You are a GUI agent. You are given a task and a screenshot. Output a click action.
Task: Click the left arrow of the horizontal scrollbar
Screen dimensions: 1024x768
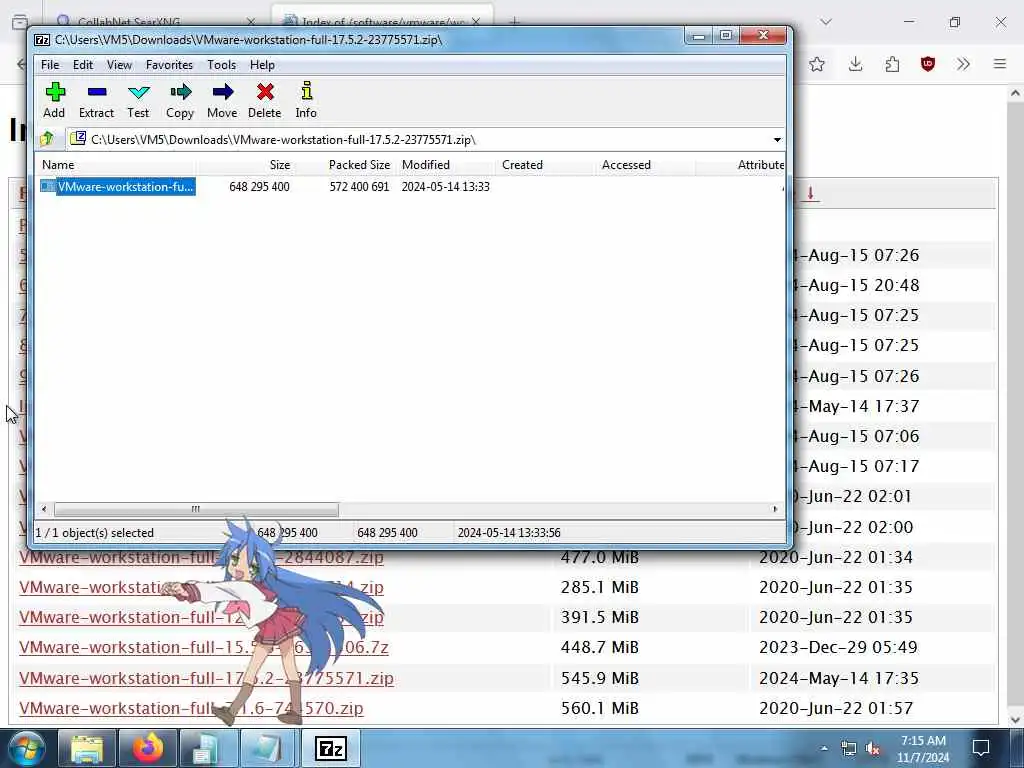(x=44, y=509)
